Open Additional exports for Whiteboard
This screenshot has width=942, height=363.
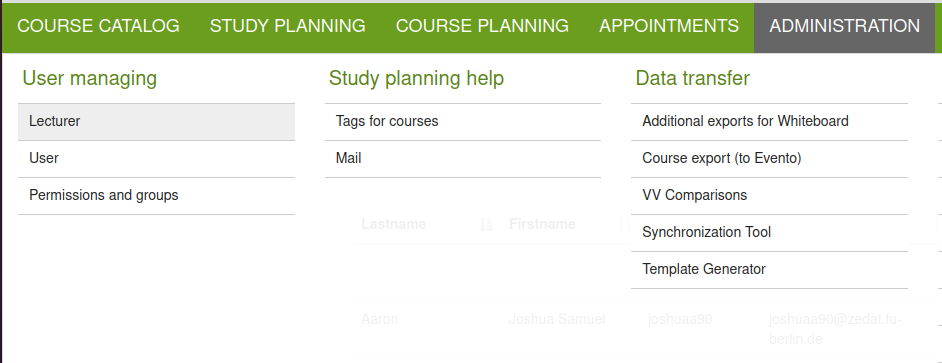[769, 122]
